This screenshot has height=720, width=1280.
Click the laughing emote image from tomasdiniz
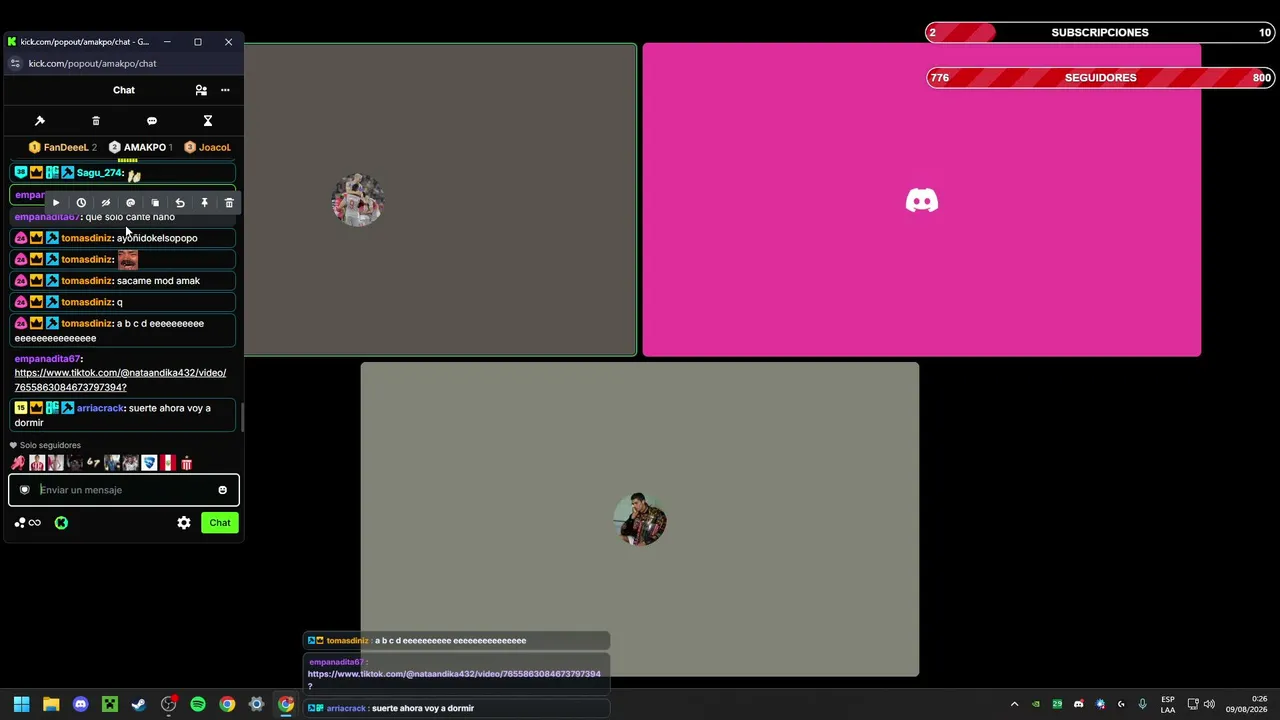pos(128,260)
